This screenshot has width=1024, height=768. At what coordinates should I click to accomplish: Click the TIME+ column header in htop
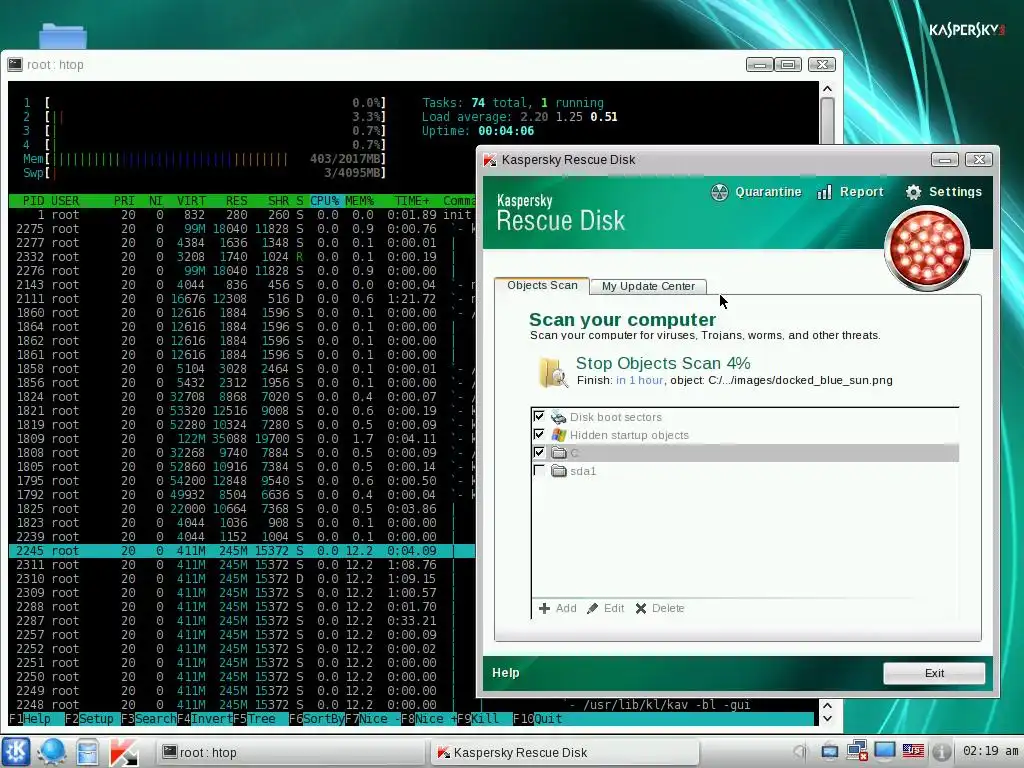click(x=412, y=200)
